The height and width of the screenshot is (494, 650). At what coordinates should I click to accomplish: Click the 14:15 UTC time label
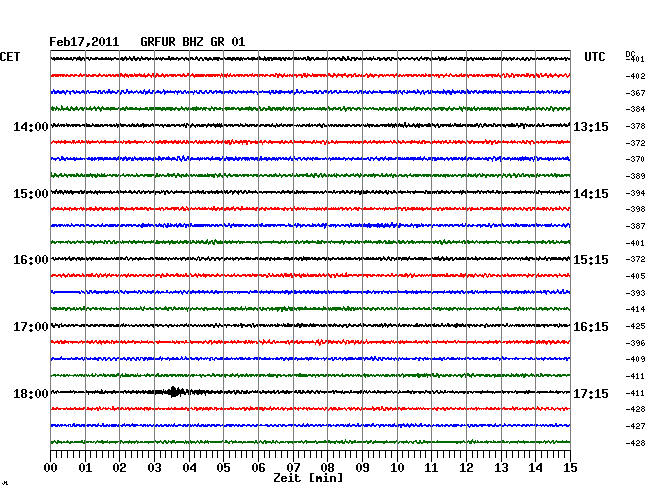pos(591,194)
